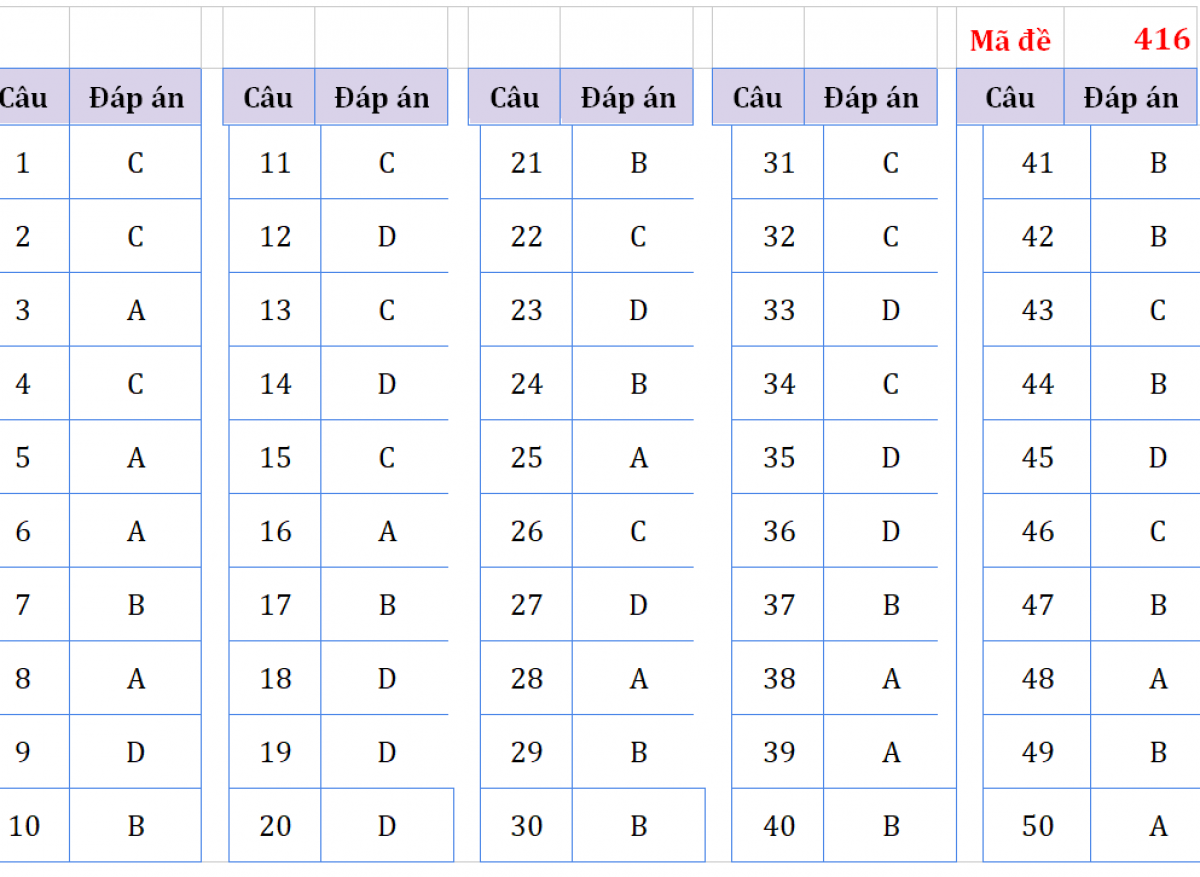Click the 'Câu' header above question 41
Image resolution: width=1200 pixels, height=877 pixels.
pyautogui.click(x=1010, y=97)
